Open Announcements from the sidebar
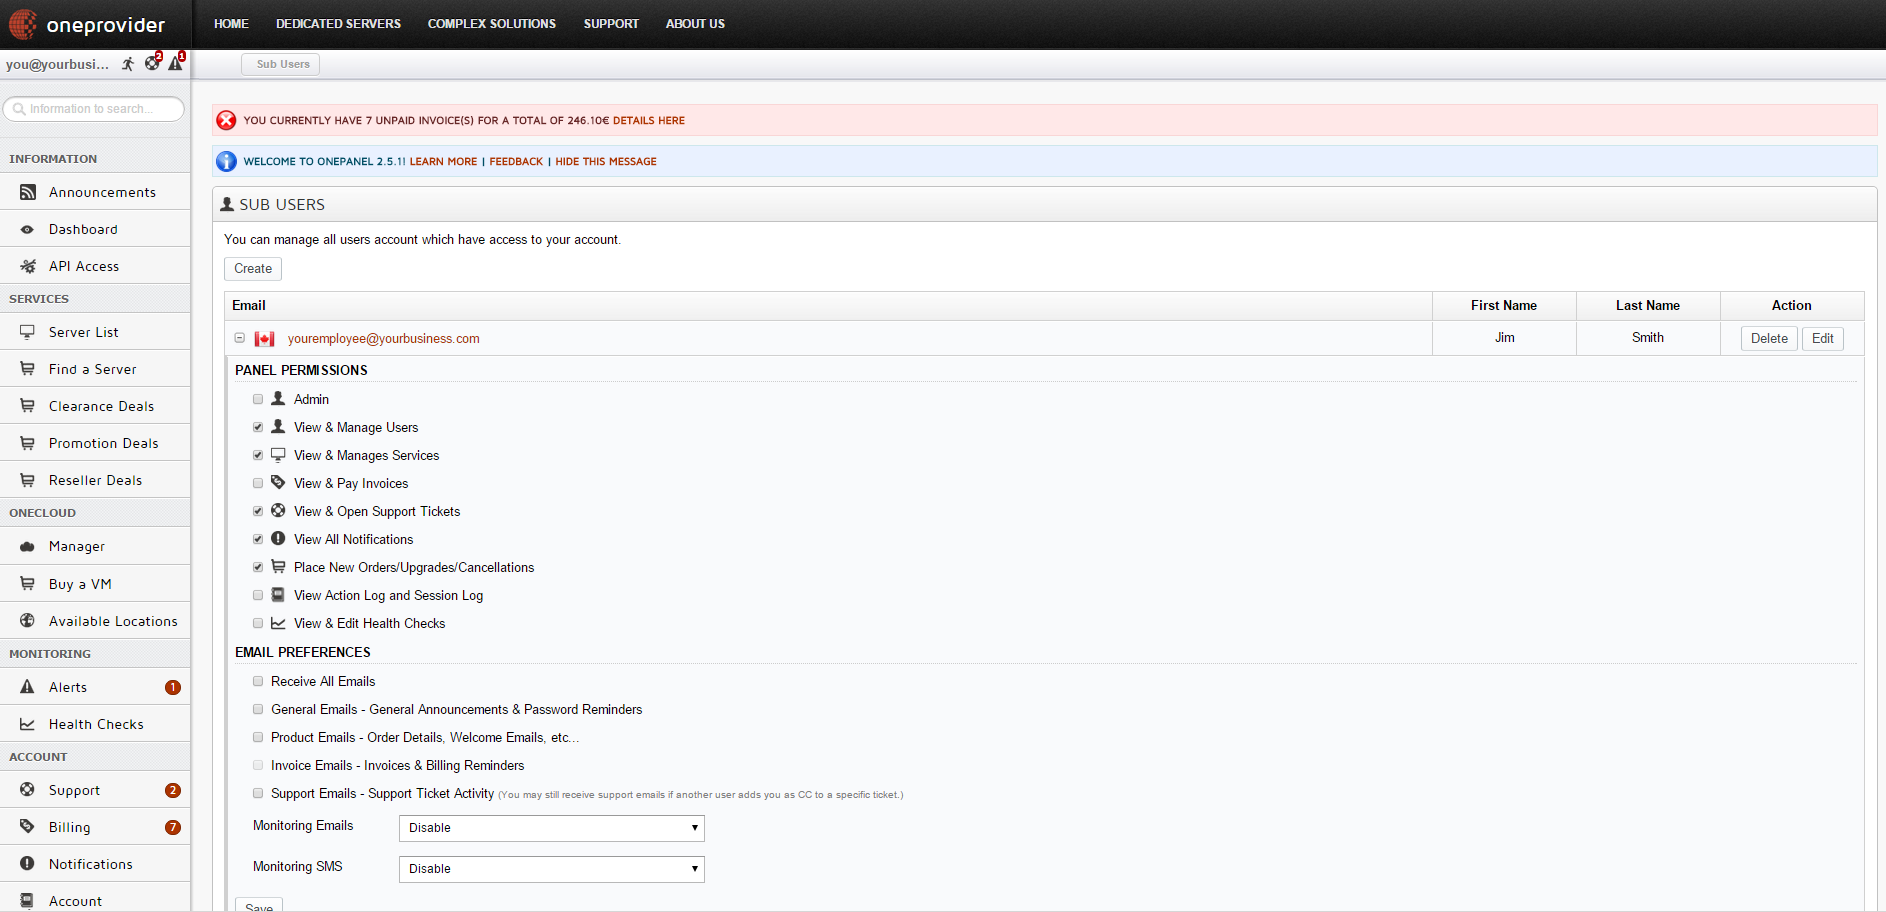 click(x=102, y=192)
